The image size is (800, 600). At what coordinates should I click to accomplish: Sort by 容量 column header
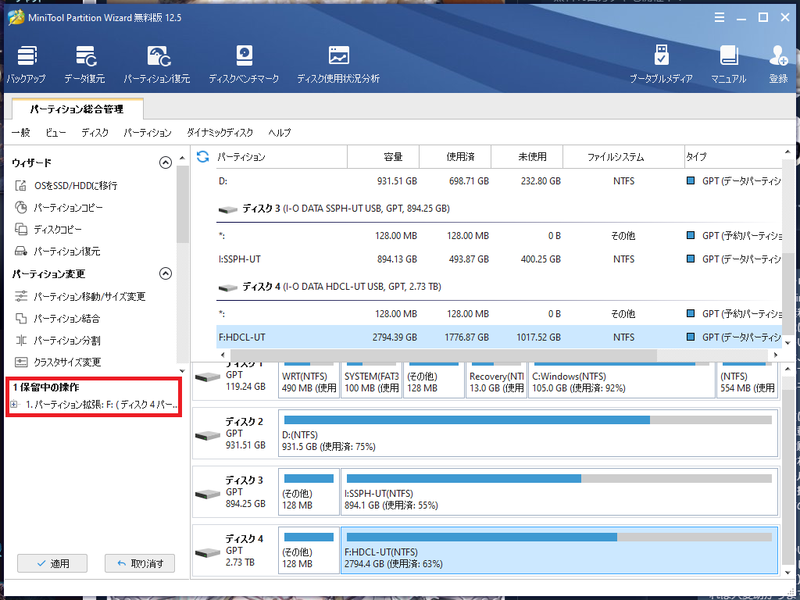pos(383,157)
